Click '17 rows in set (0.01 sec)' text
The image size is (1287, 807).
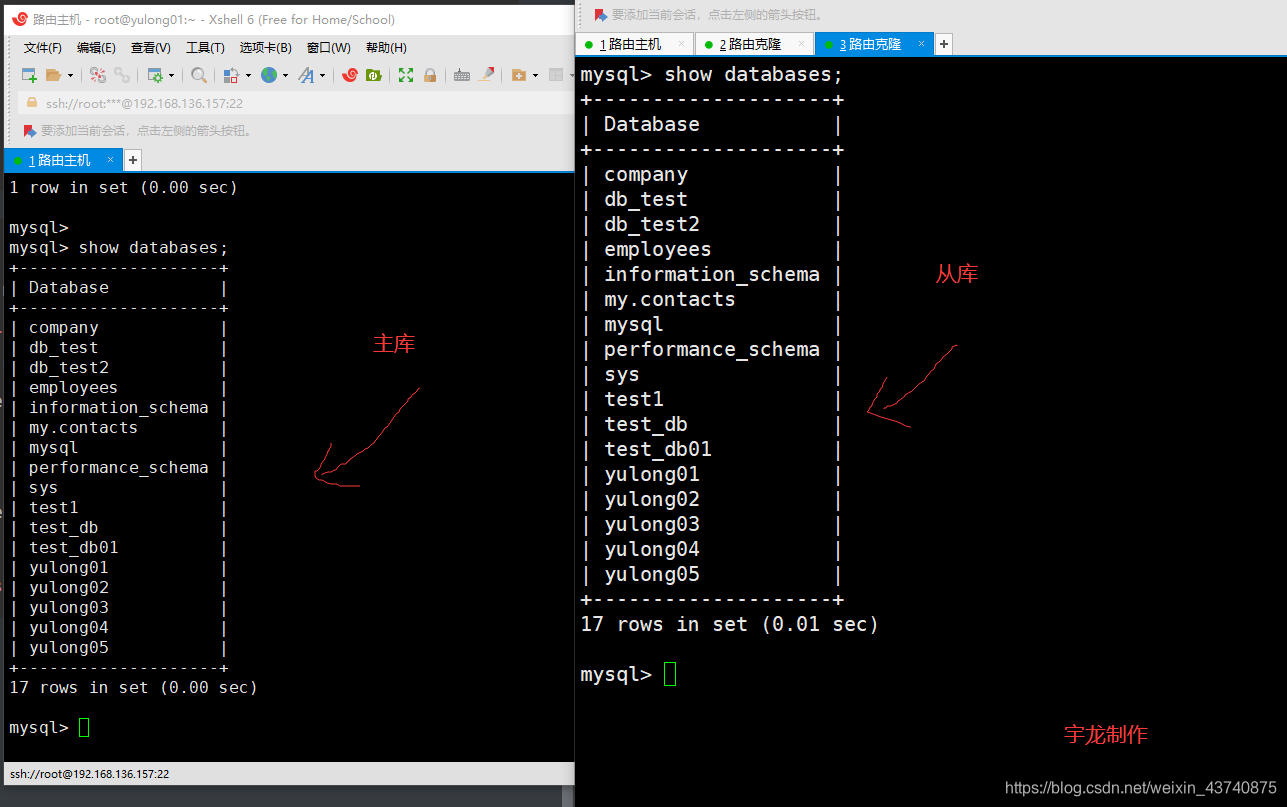(729, 624)
